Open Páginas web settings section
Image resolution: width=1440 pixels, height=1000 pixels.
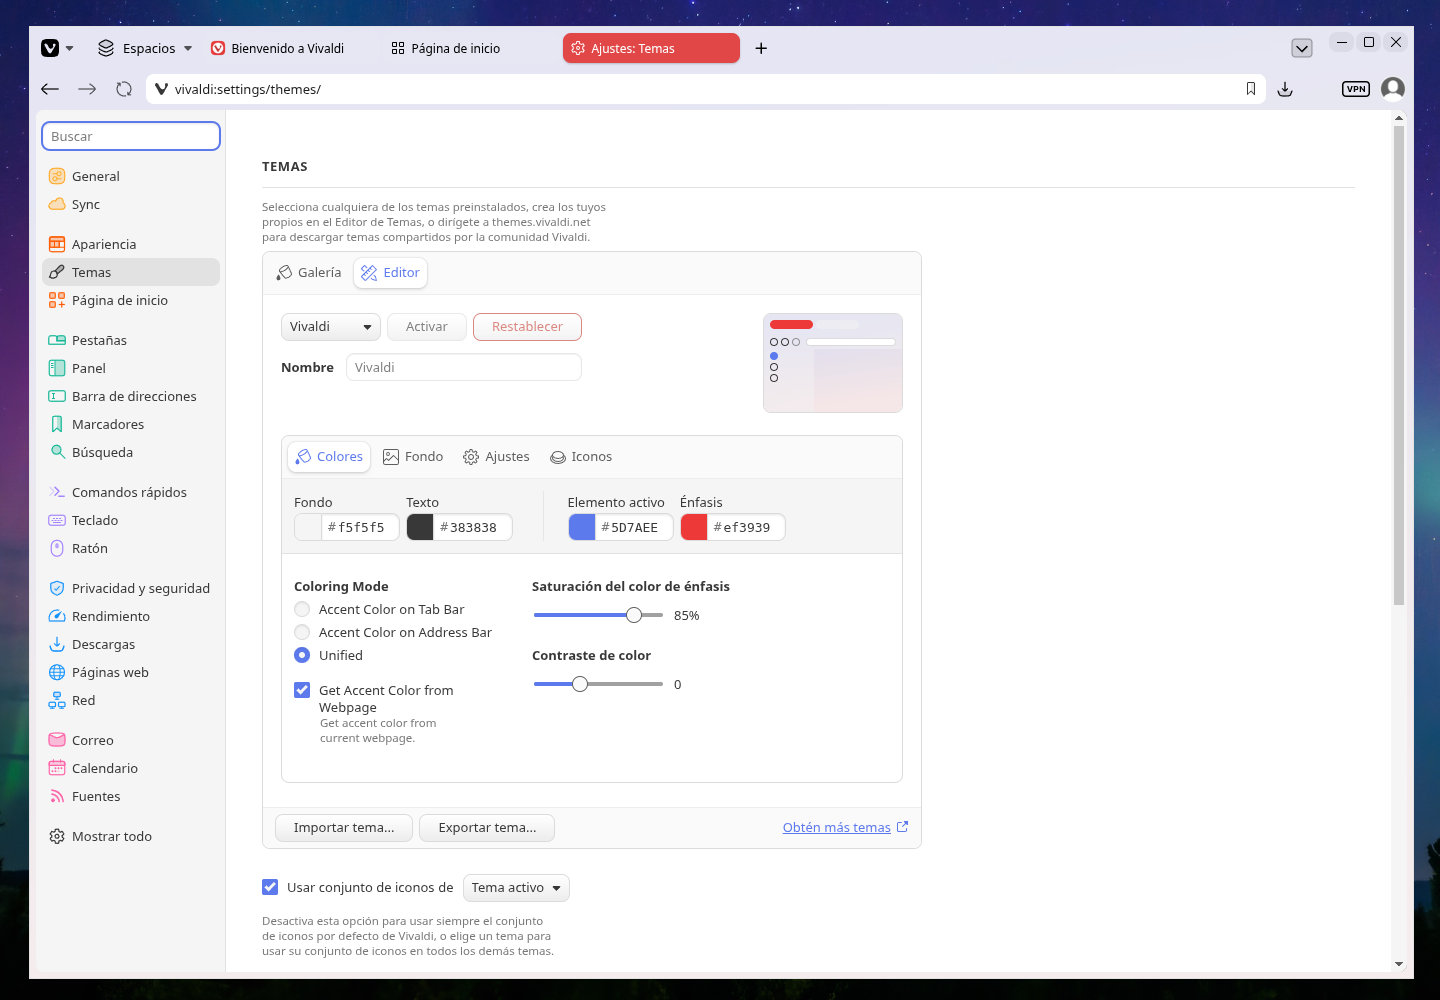(131, 672)
